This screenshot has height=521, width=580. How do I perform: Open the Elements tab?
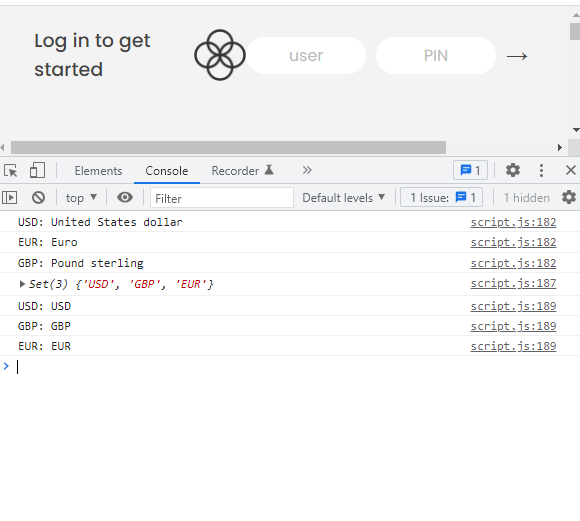98,171
